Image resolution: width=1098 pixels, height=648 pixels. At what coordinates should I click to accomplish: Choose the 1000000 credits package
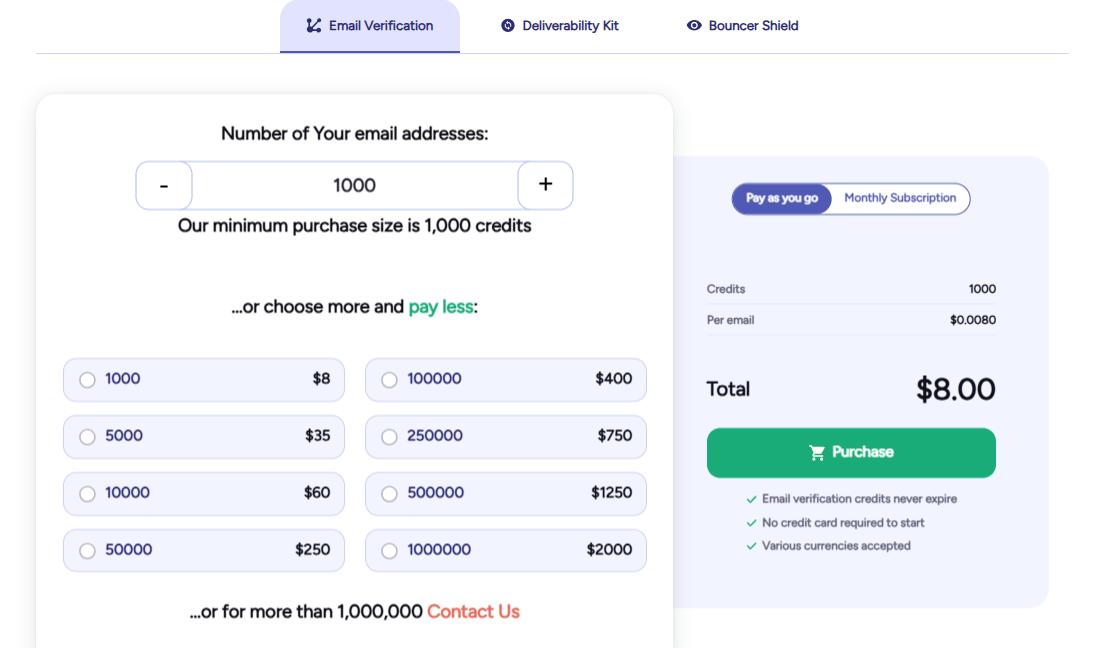389,550
